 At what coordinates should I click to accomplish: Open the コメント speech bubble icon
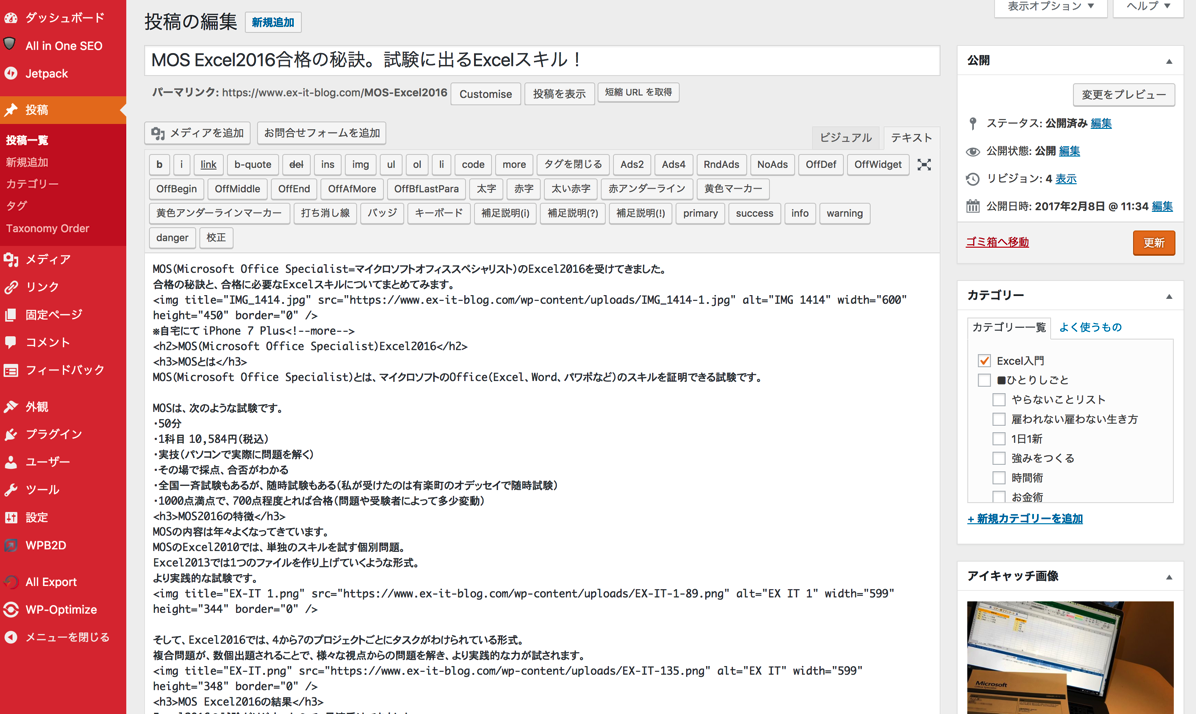point(11,343)
